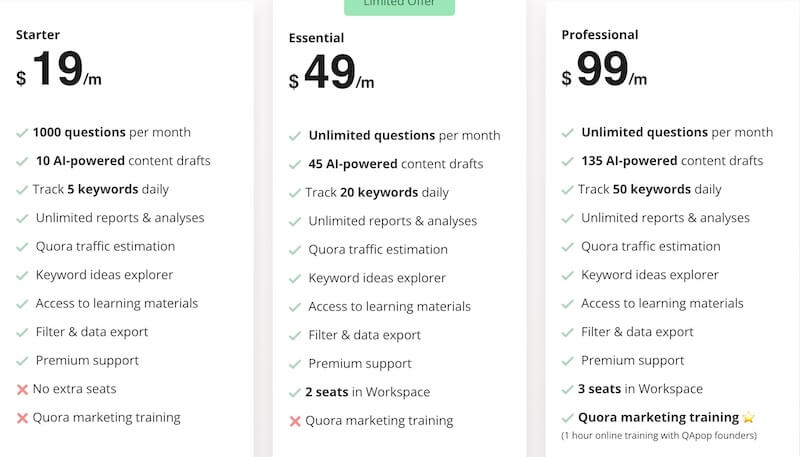Click red X by Essential Quora marketing training

(x=295, y=421)
